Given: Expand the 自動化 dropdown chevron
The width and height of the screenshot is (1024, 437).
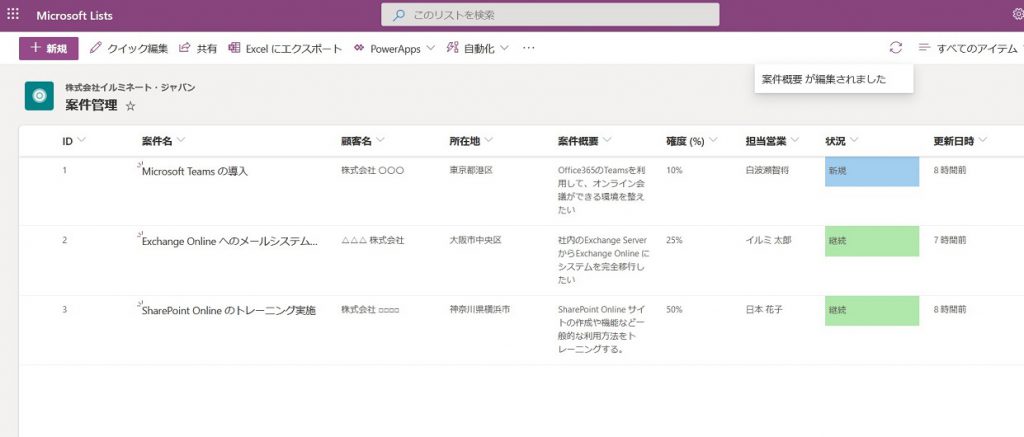Looking at the screenshot, I should click(504, 48).
